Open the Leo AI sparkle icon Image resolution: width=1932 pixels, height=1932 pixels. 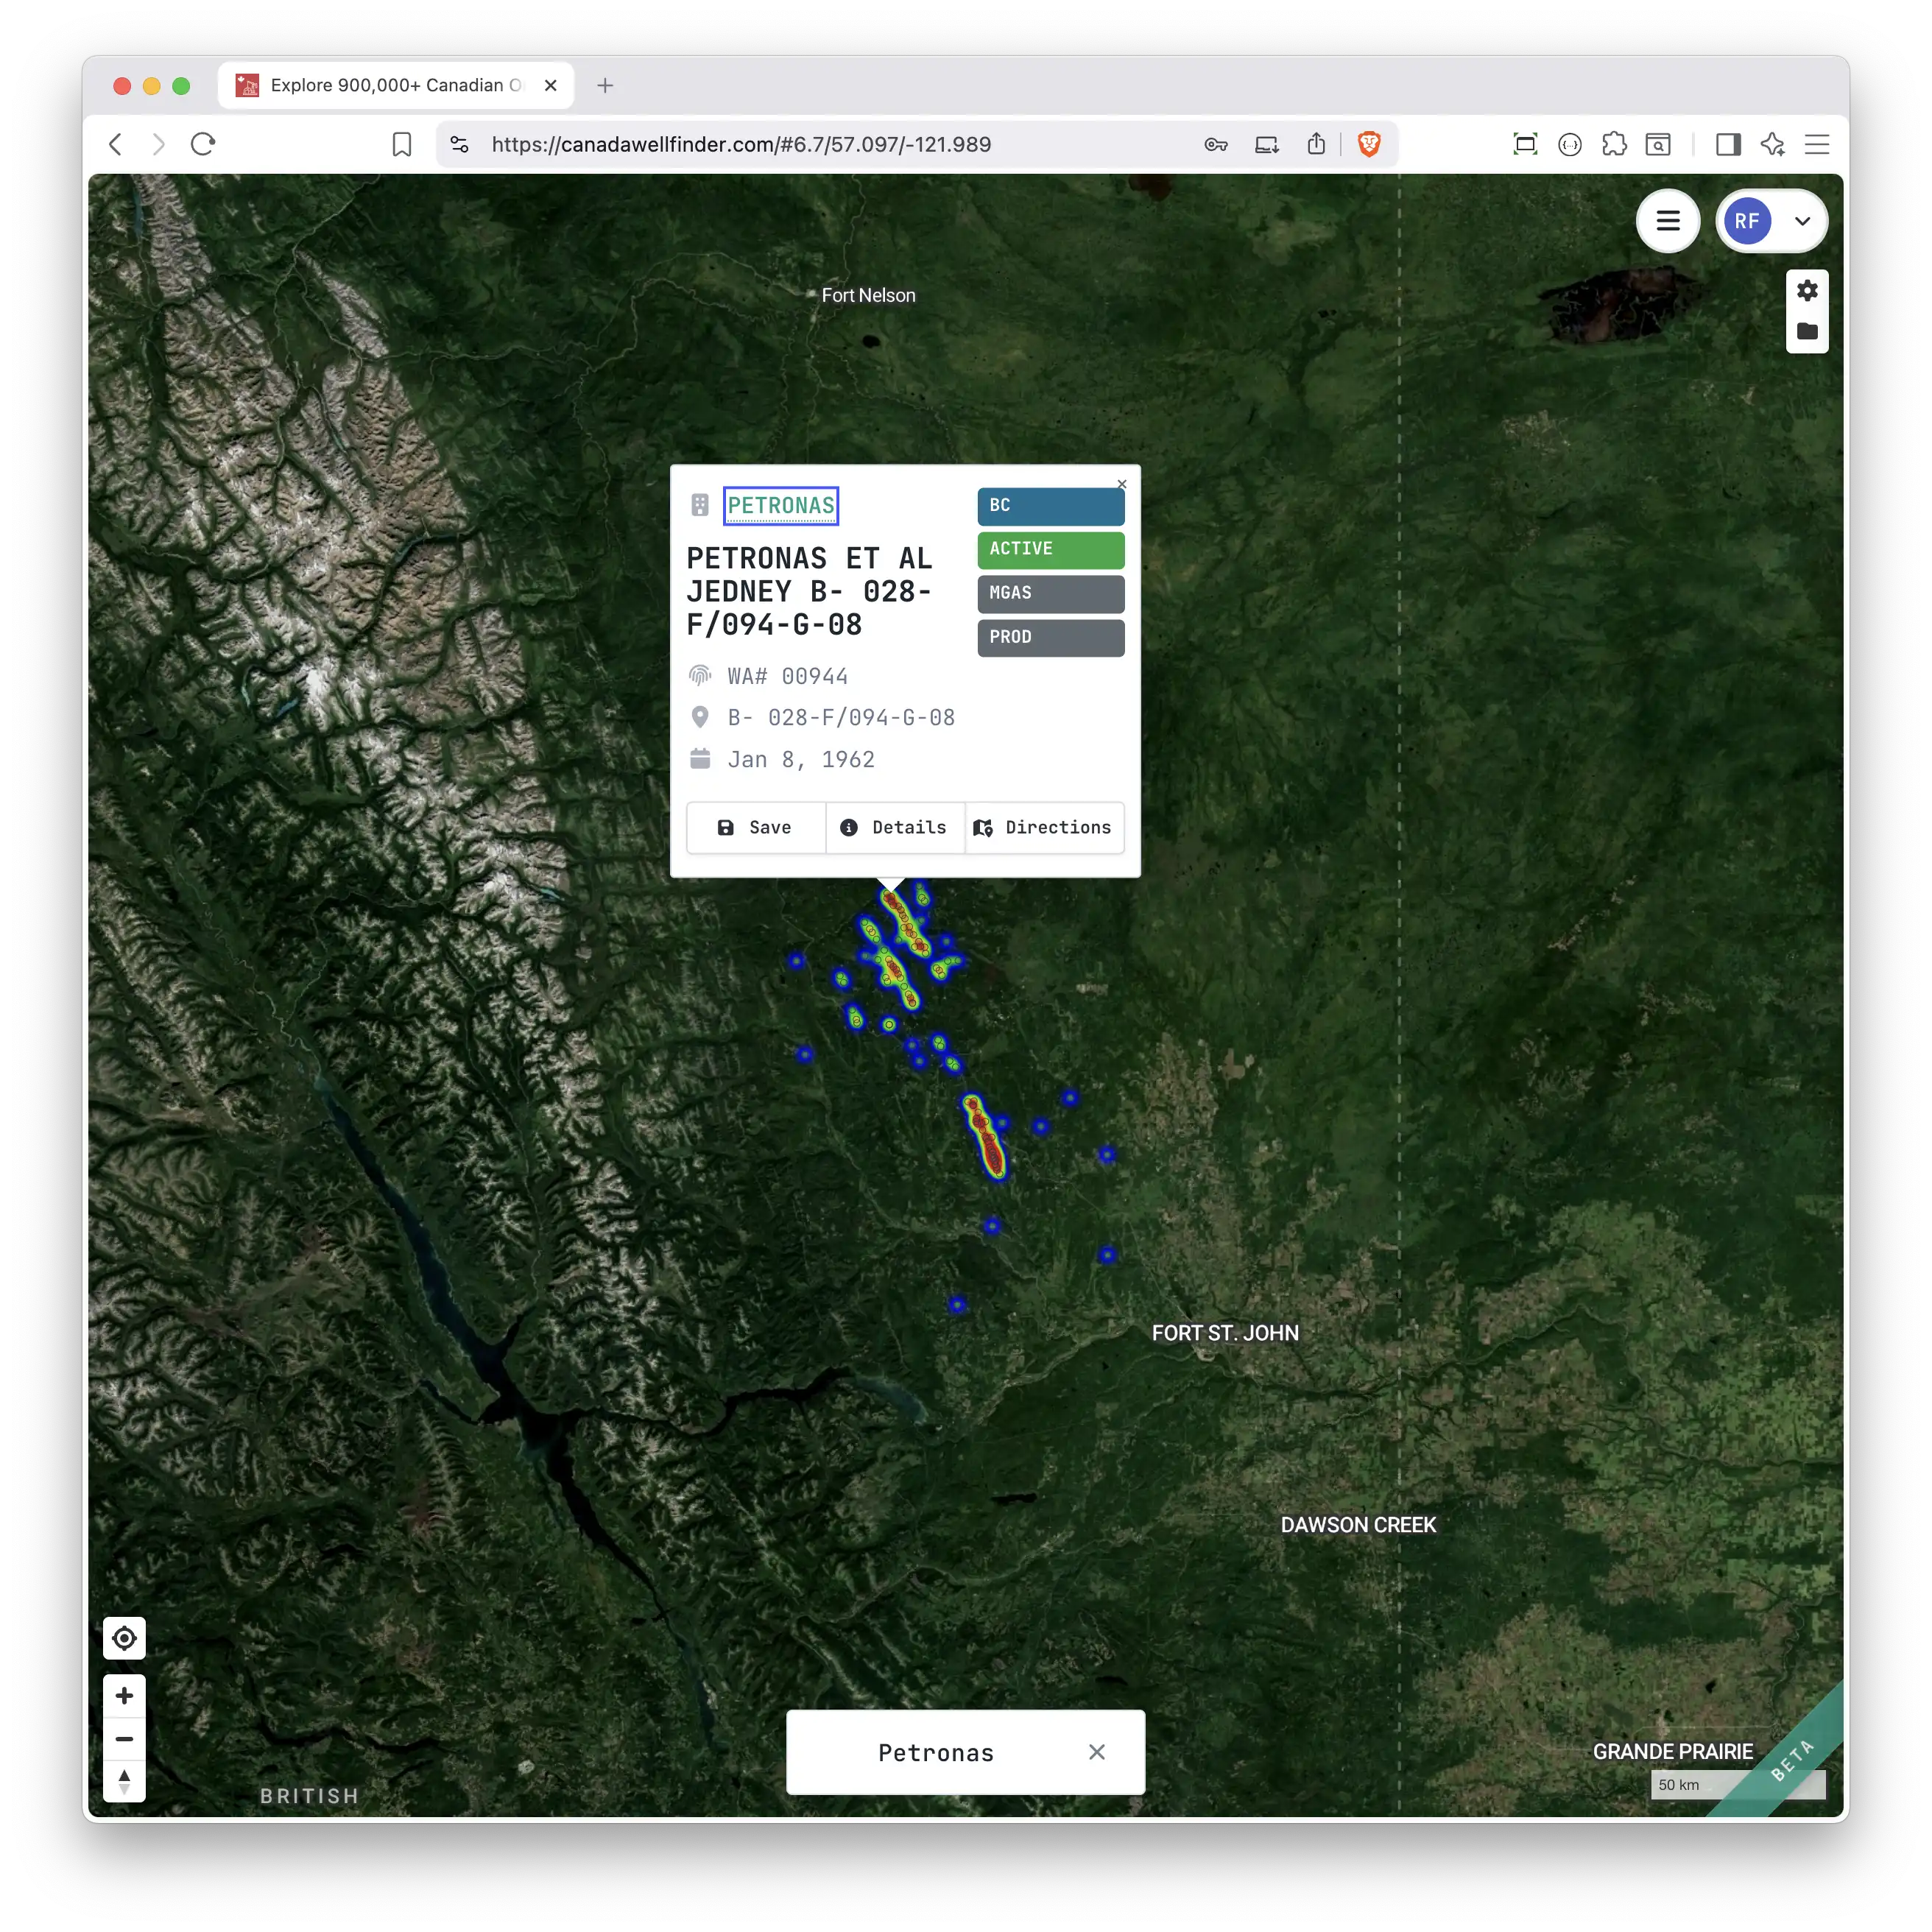(1773, 144)
